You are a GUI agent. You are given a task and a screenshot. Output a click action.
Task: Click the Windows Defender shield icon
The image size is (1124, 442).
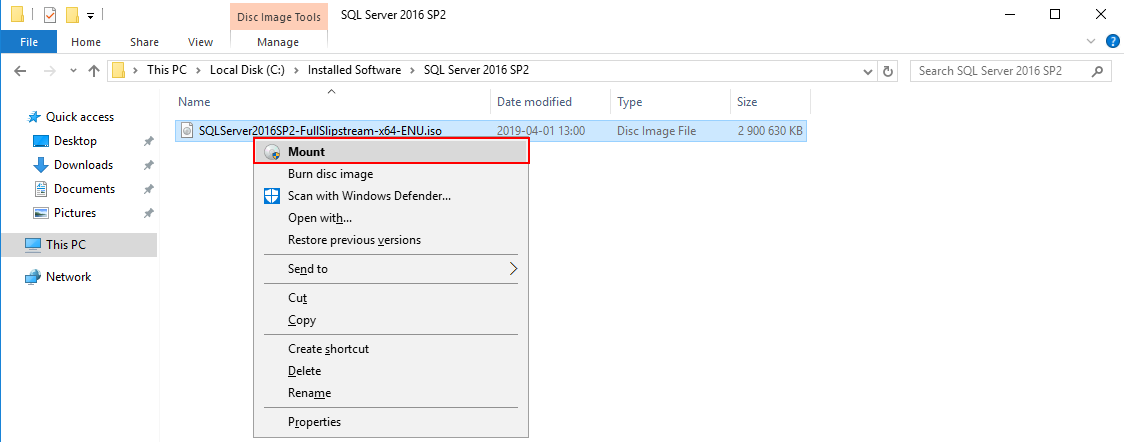tap(272, 196)
